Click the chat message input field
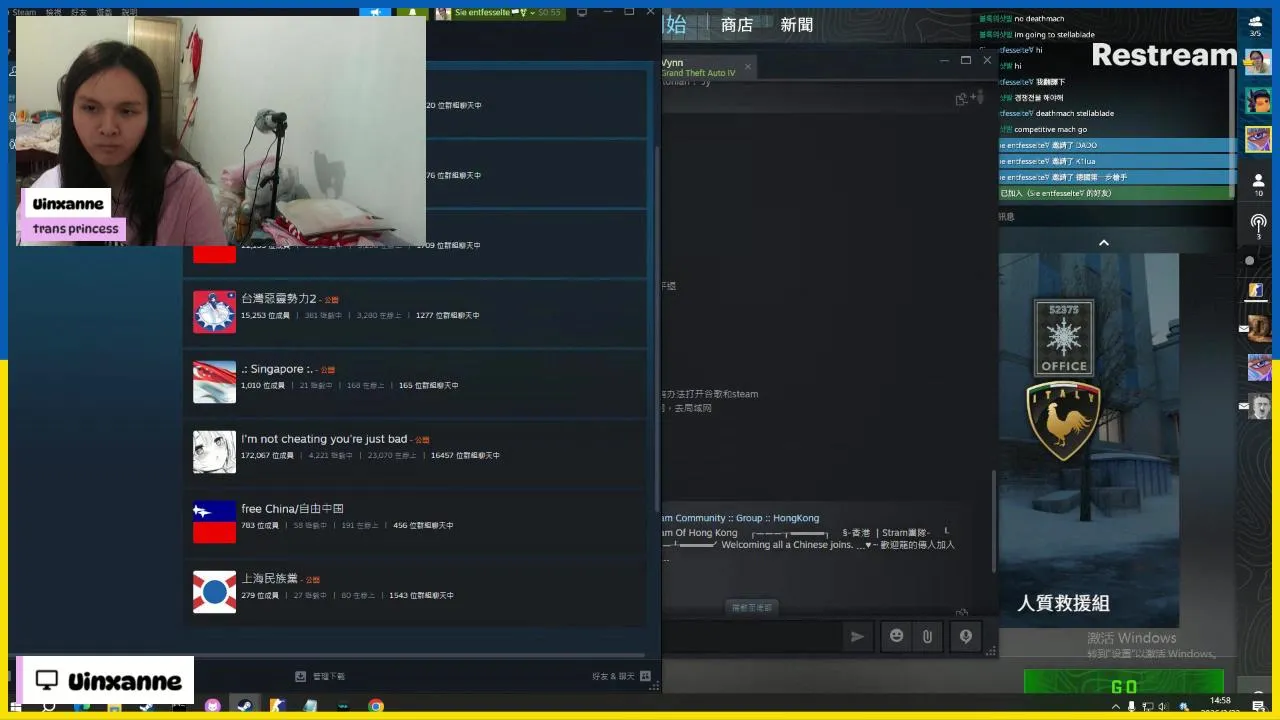 tap(750, 636)
